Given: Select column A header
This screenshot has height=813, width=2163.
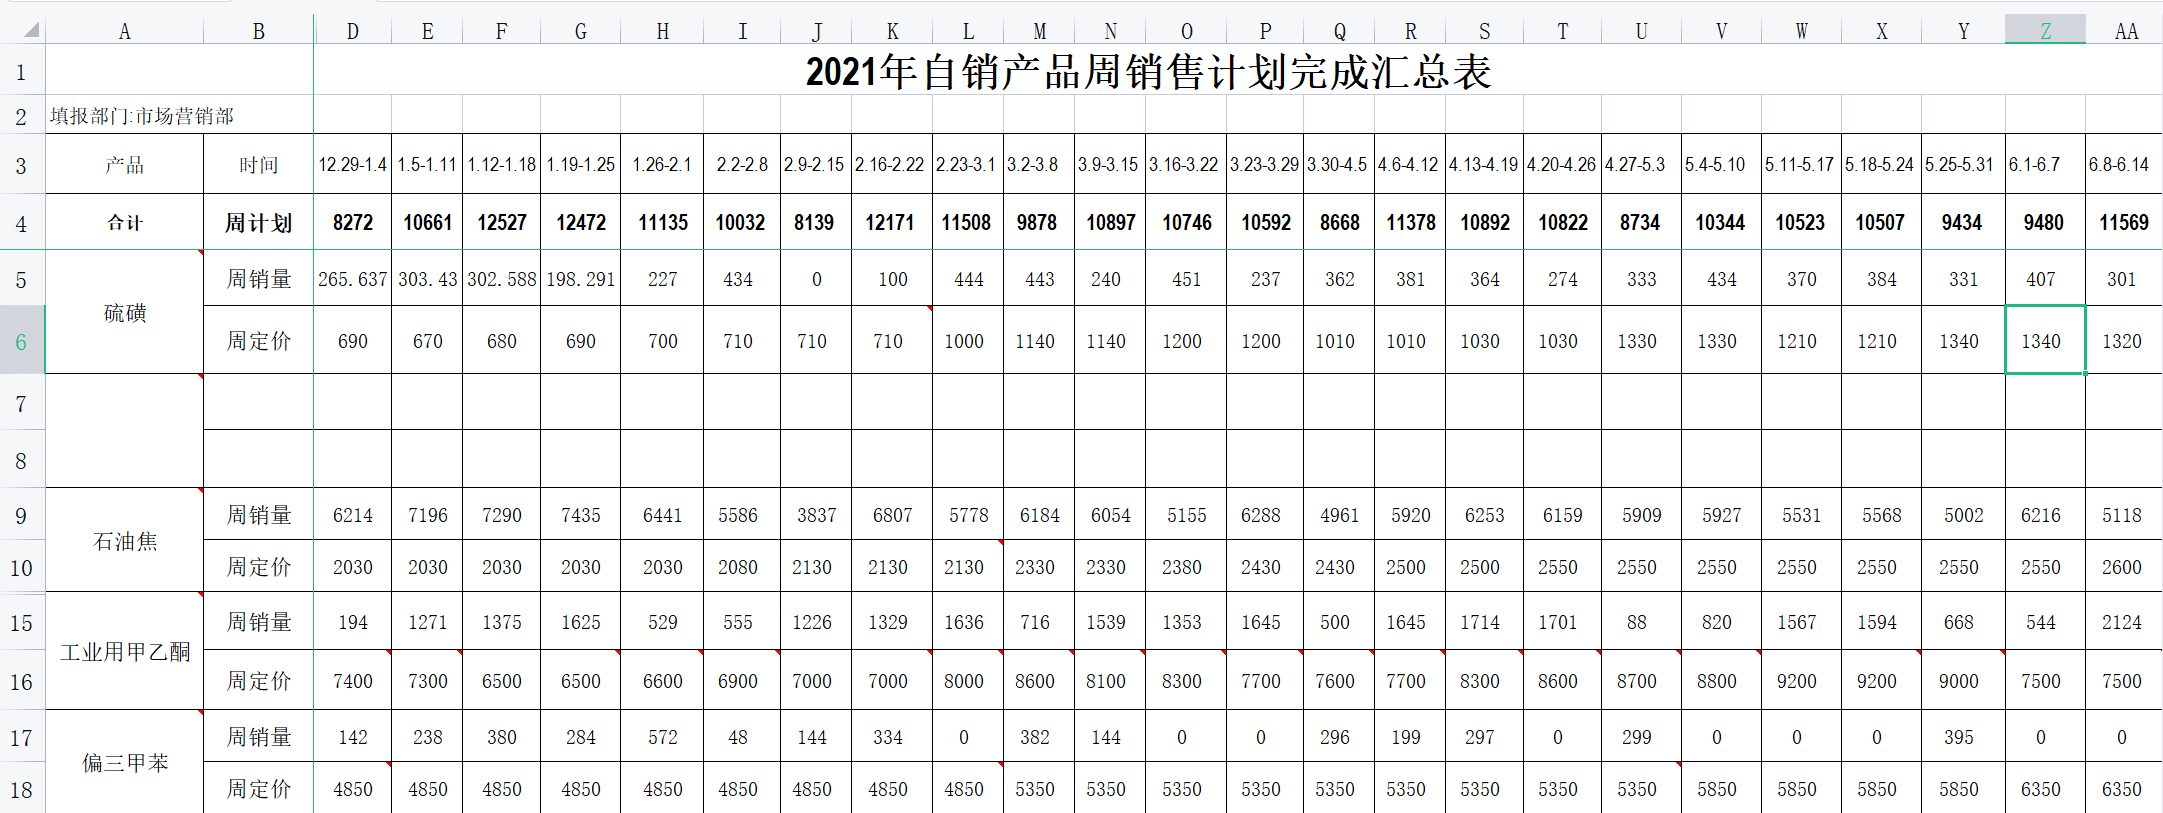Looking at the screenshot, I should (x=125, y=31).
